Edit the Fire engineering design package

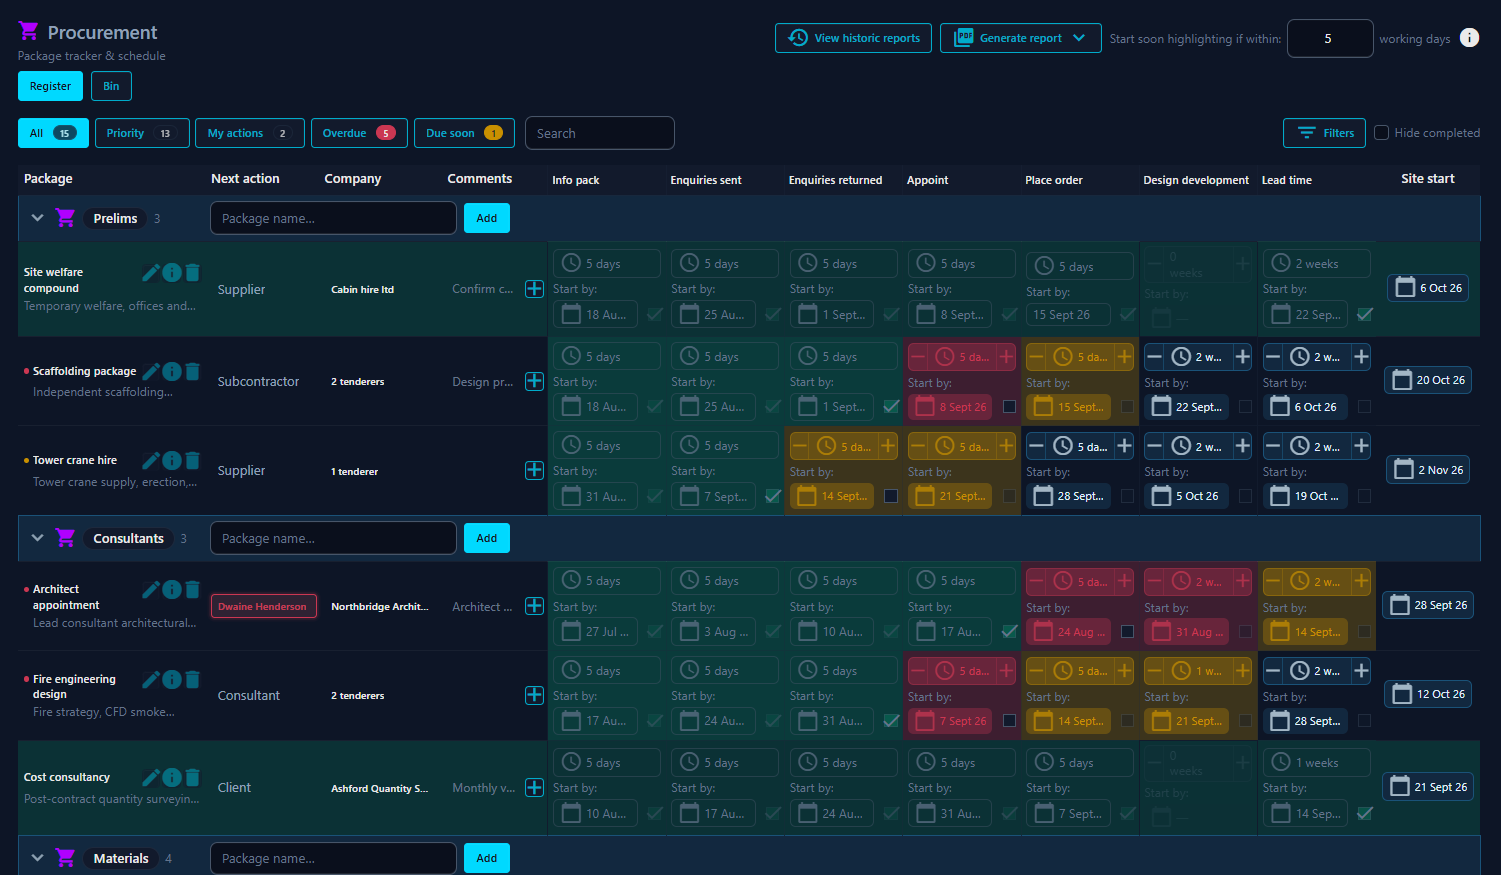tap(151, 679)
